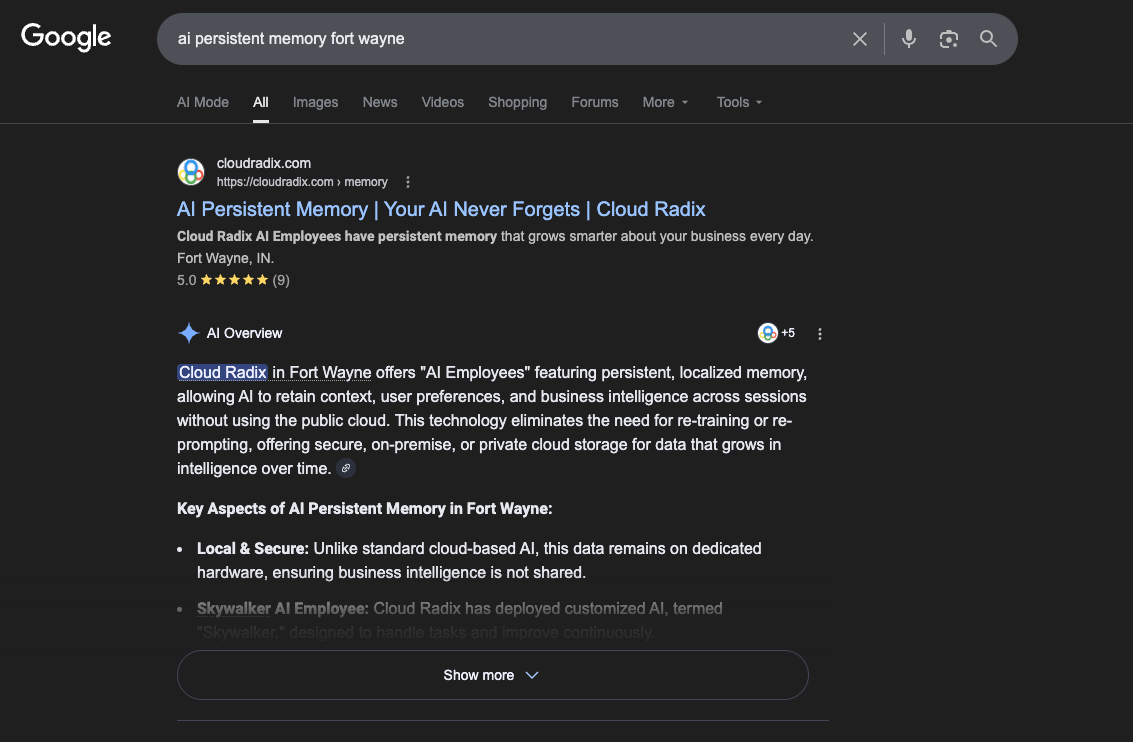Click the share link icon after the overview text

[346, 468]
